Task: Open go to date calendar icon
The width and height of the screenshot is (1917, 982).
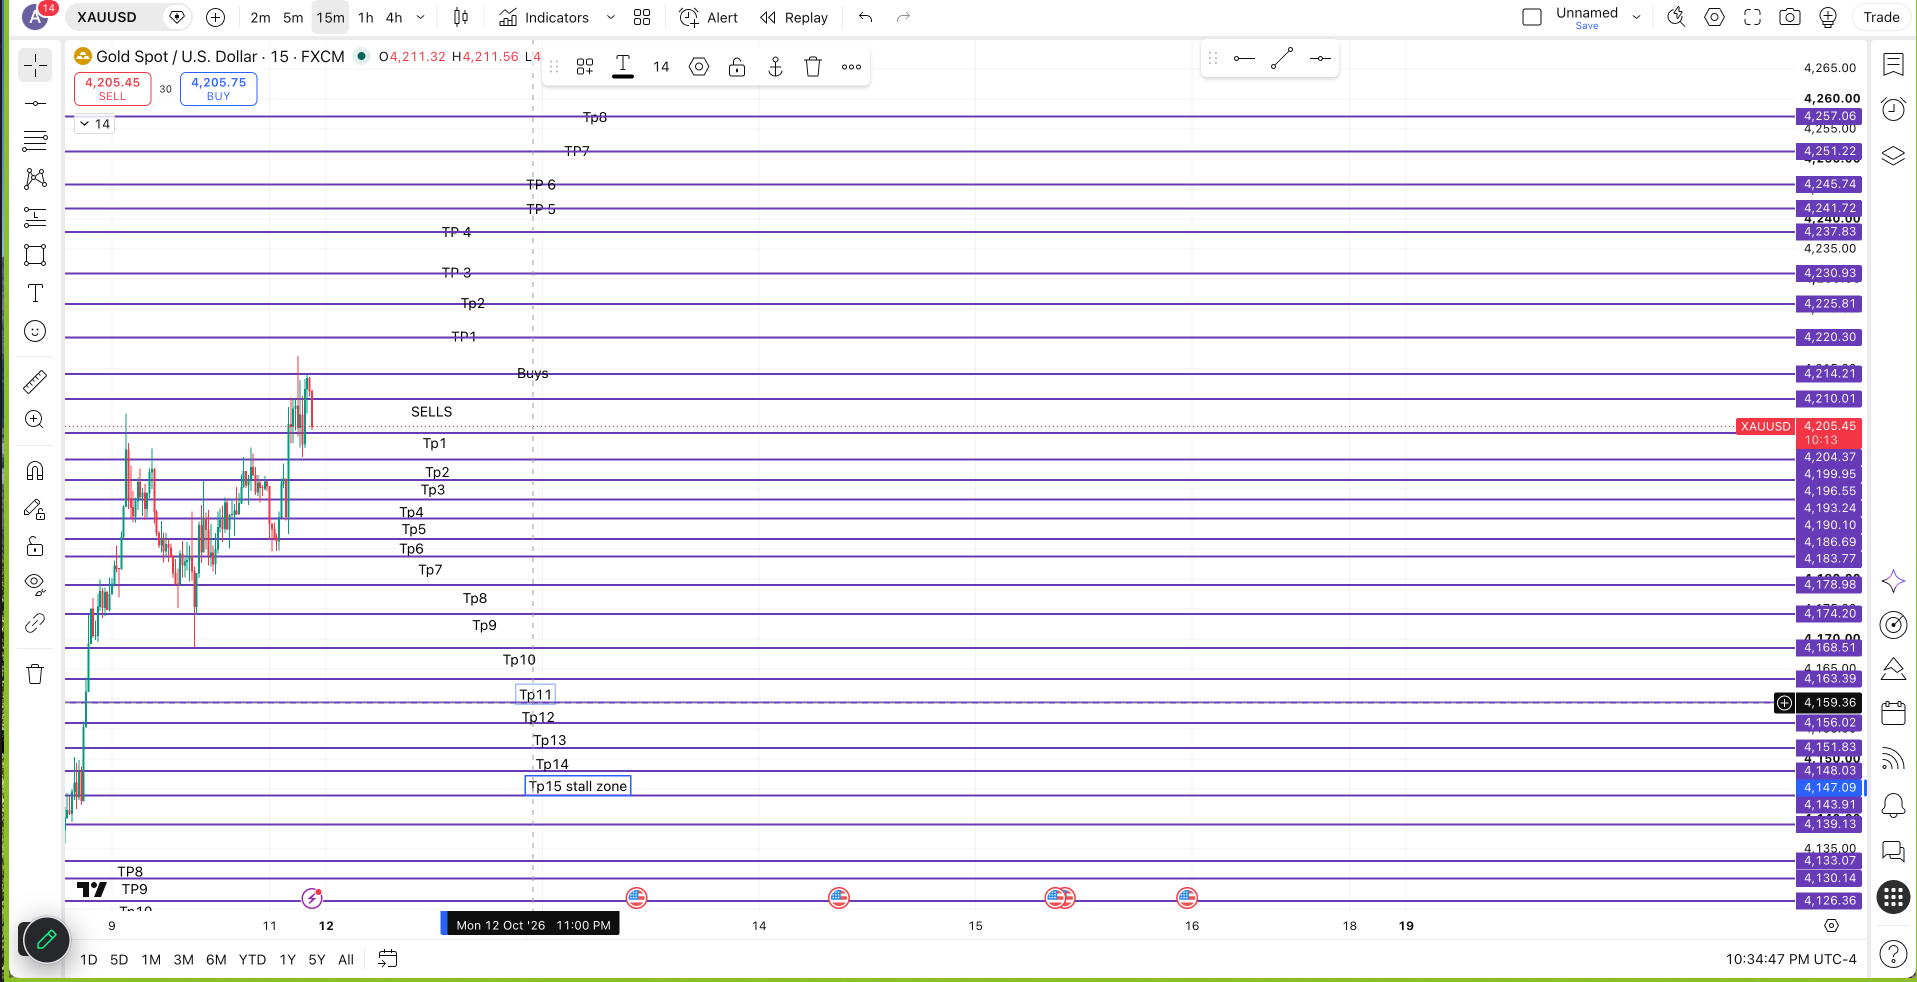Action: click(388, 959)
